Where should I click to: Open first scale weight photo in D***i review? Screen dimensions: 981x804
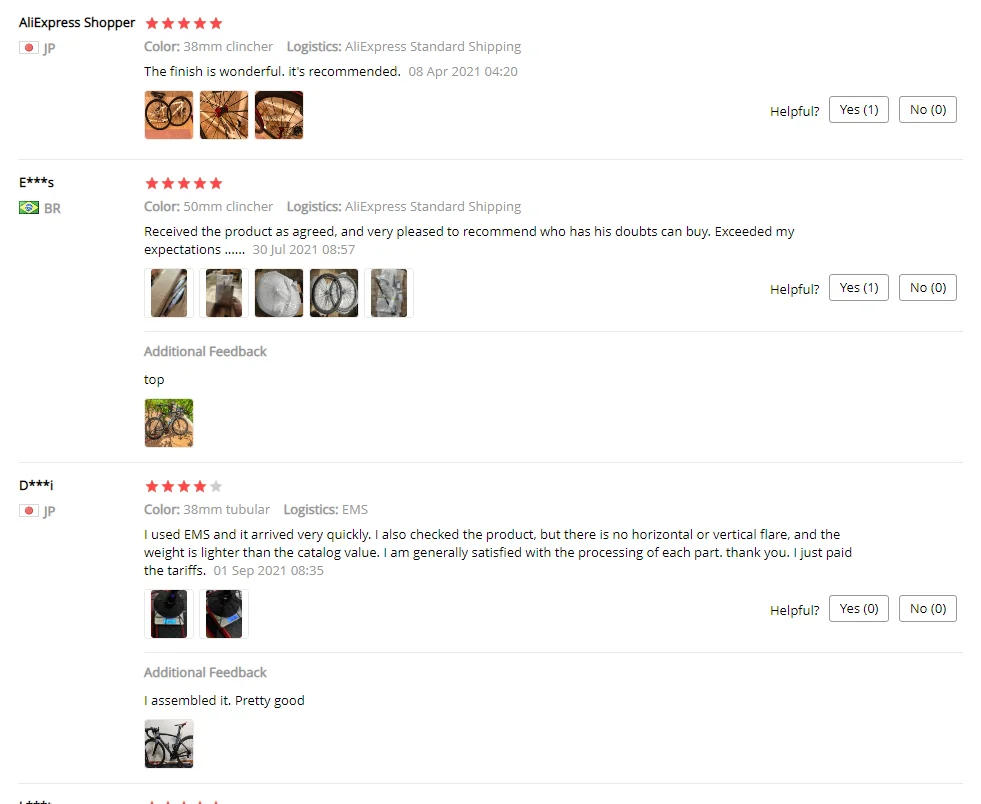[169, 614]
